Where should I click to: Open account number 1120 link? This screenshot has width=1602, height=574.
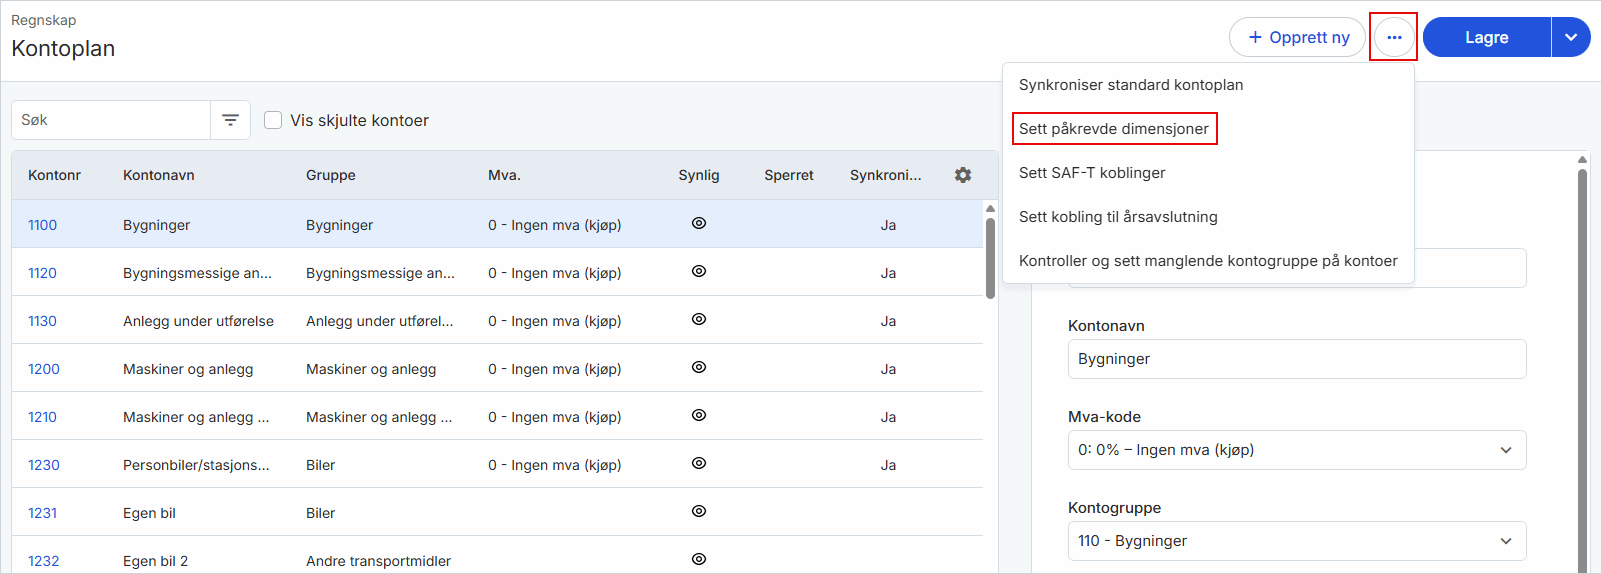click(x=42, y=273)
